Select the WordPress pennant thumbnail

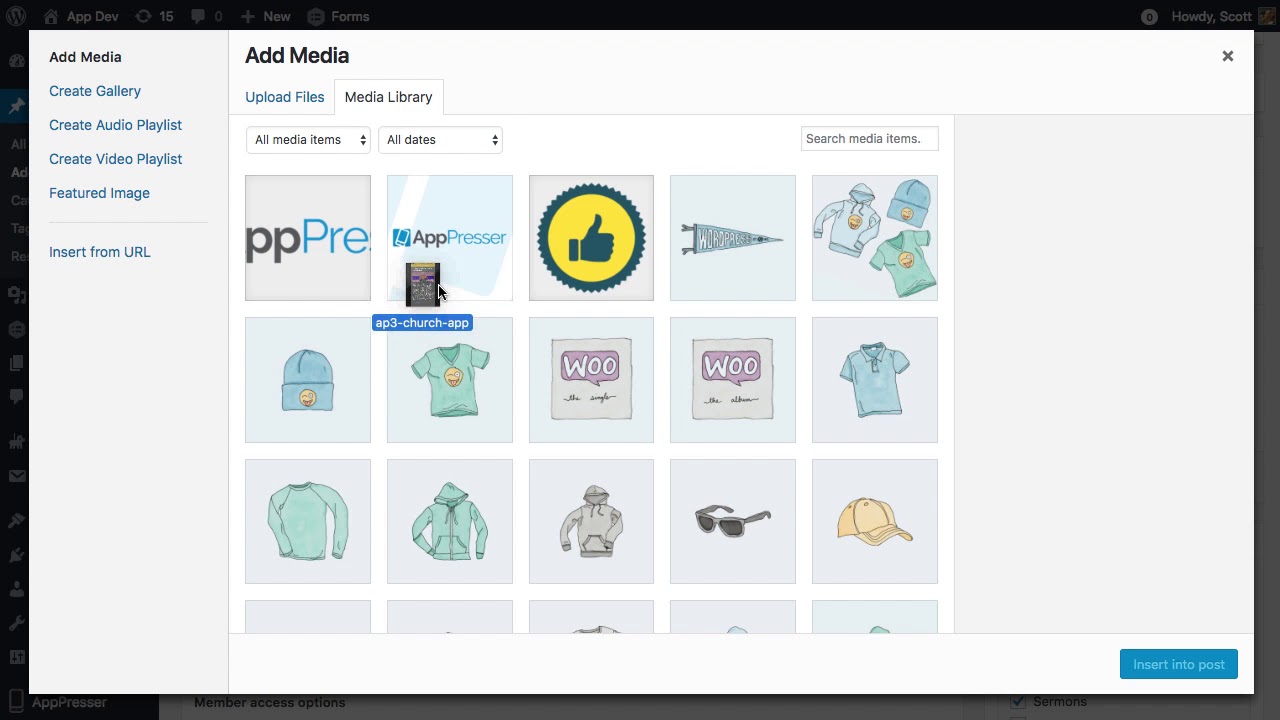[x=733, y=238]
